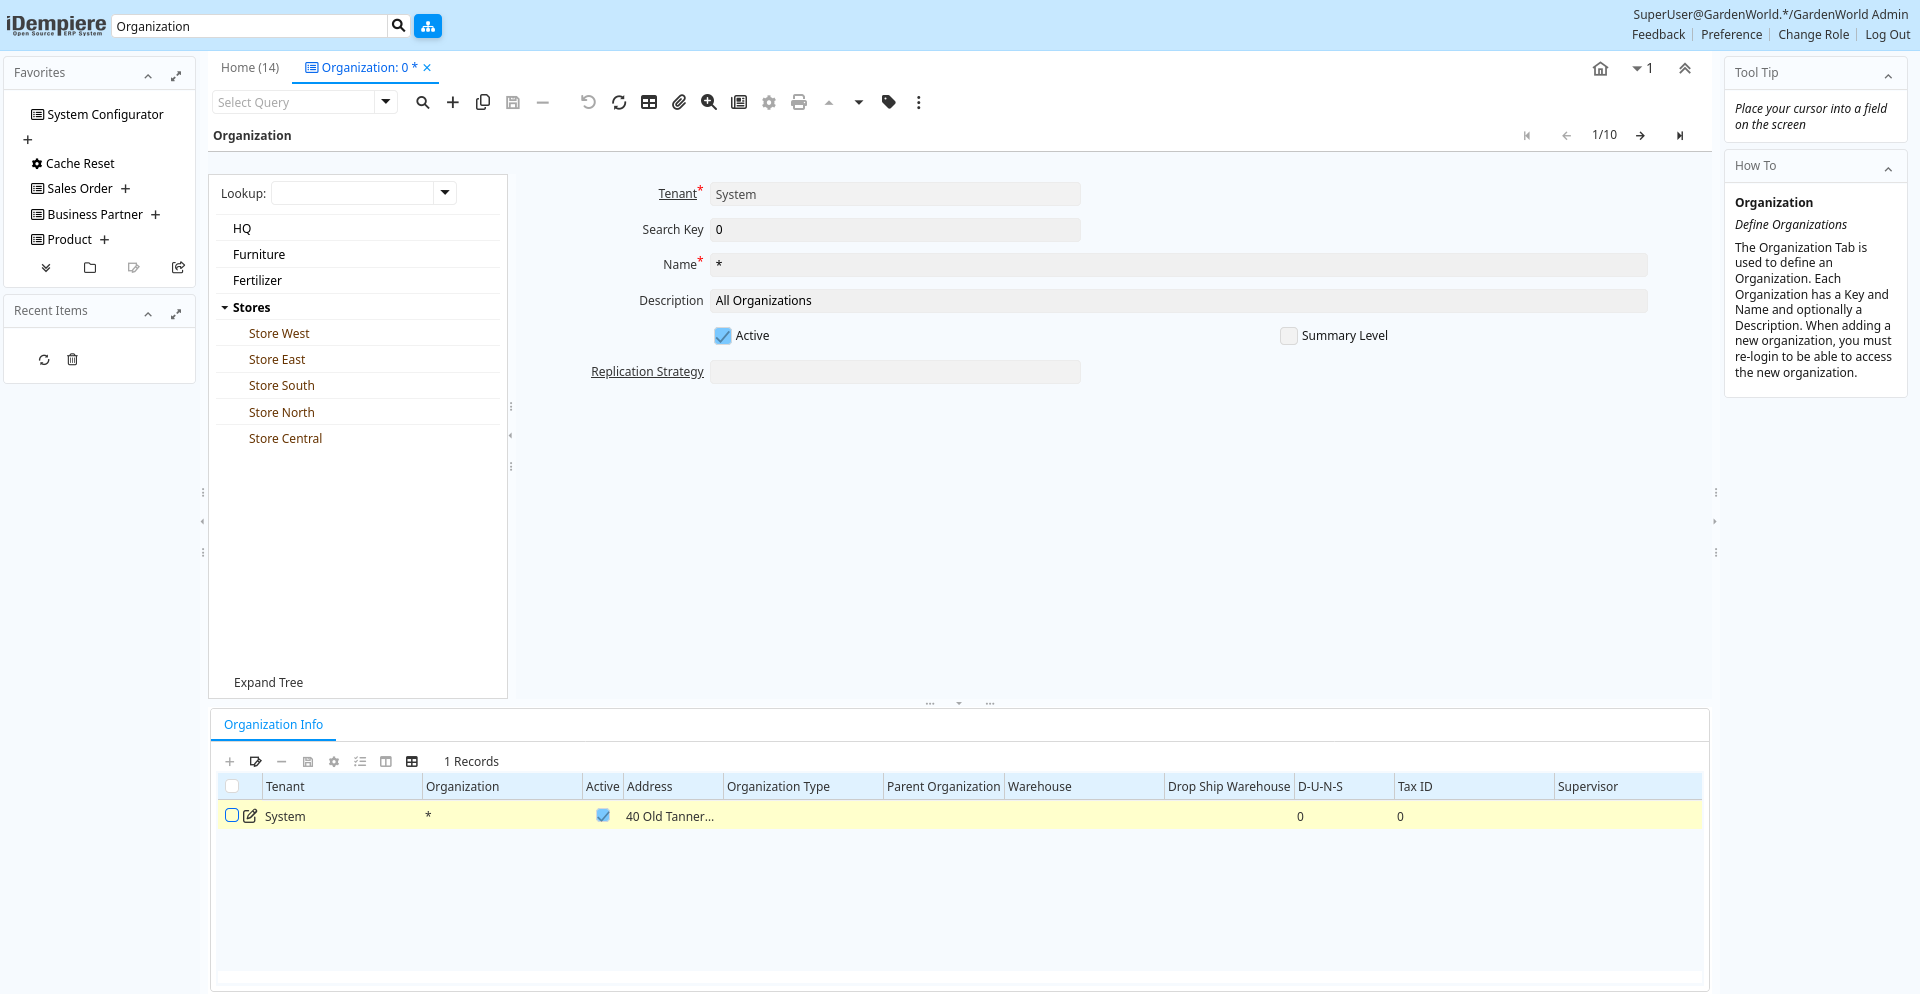
Task: Open the Lookup dropdown arrow
Action: point(445,193)
